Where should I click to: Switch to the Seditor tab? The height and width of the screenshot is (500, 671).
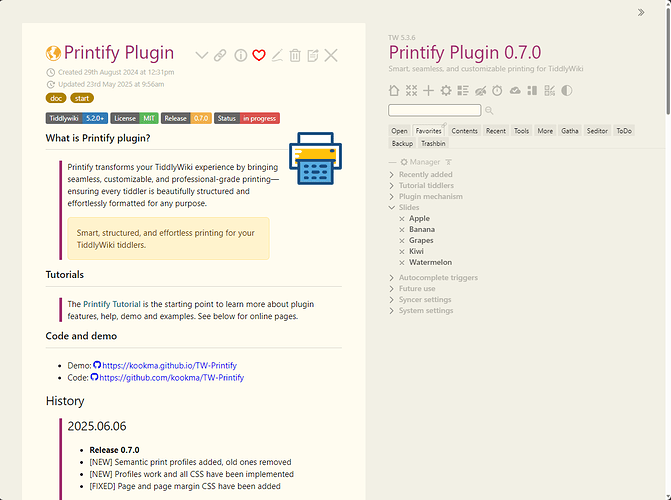pyautogui.click(x=597, y=131)
